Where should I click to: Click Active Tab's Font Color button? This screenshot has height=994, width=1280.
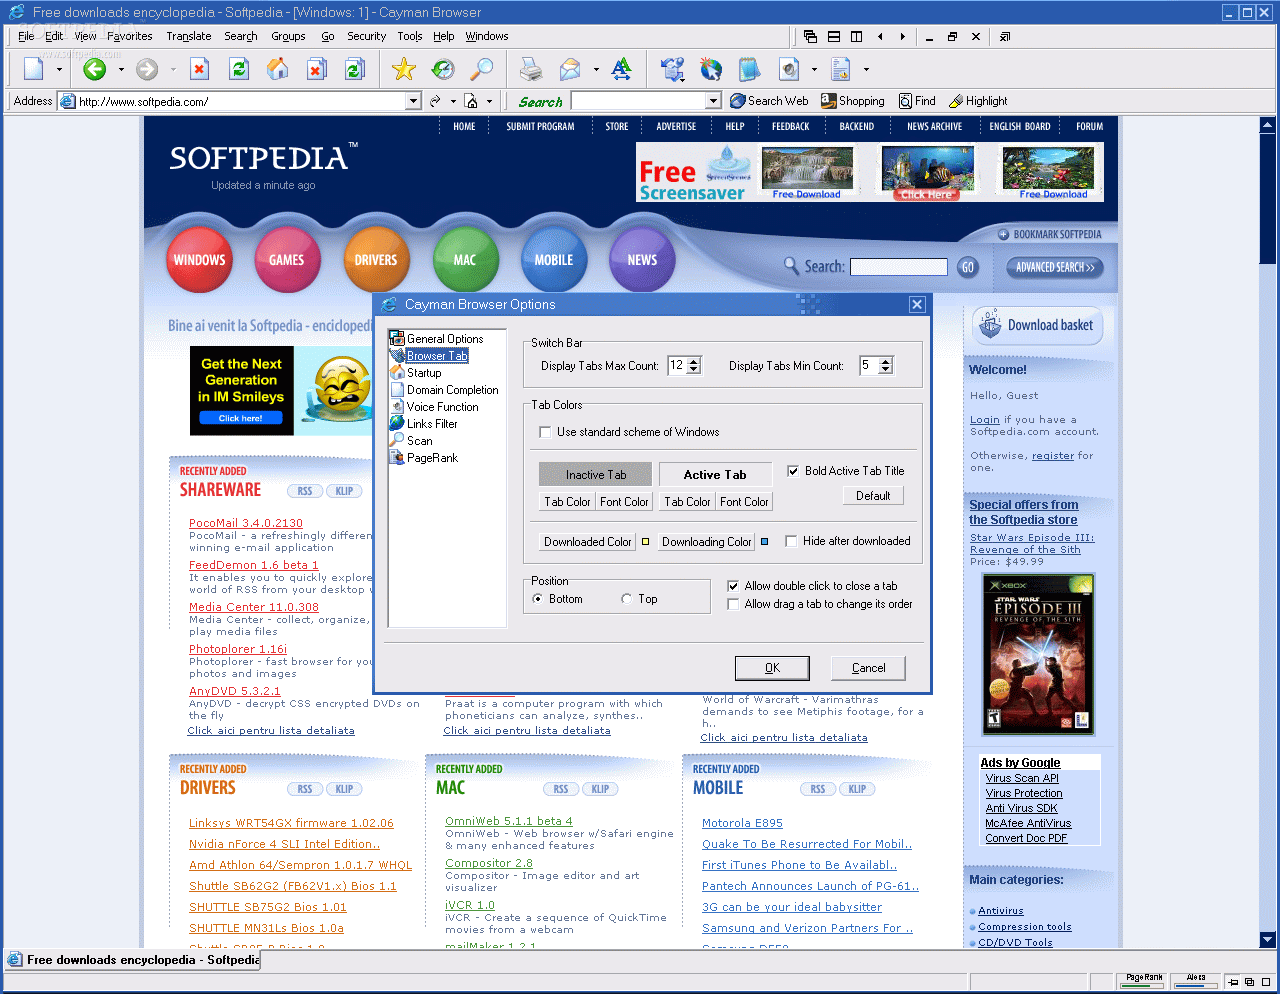(x=745, y=502)
